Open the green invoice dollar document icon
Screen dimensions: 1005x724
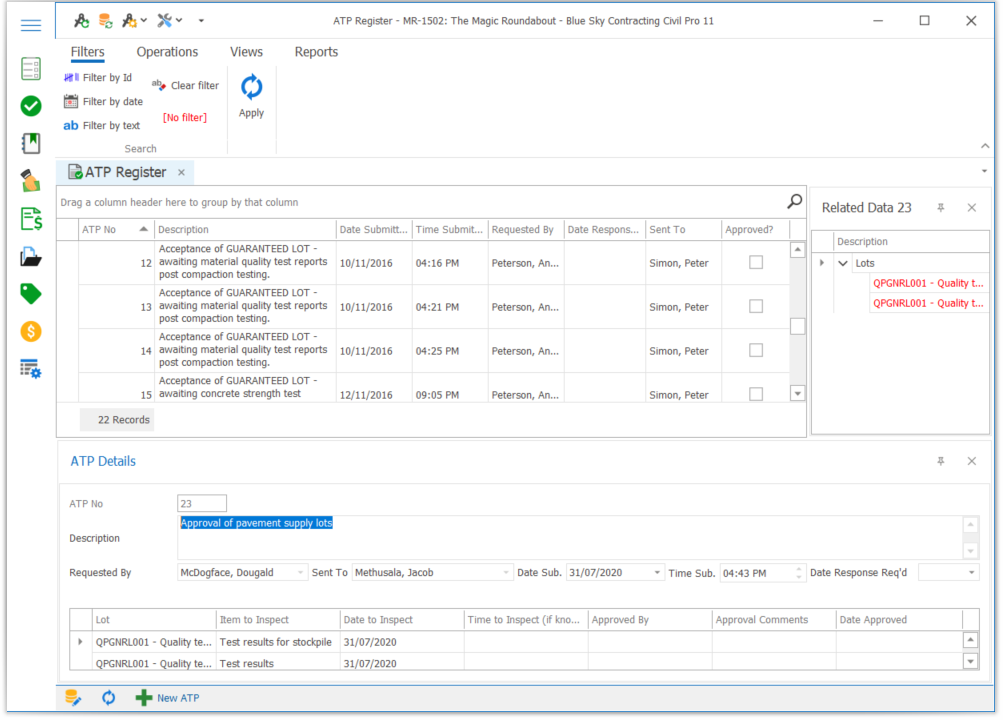31,219
